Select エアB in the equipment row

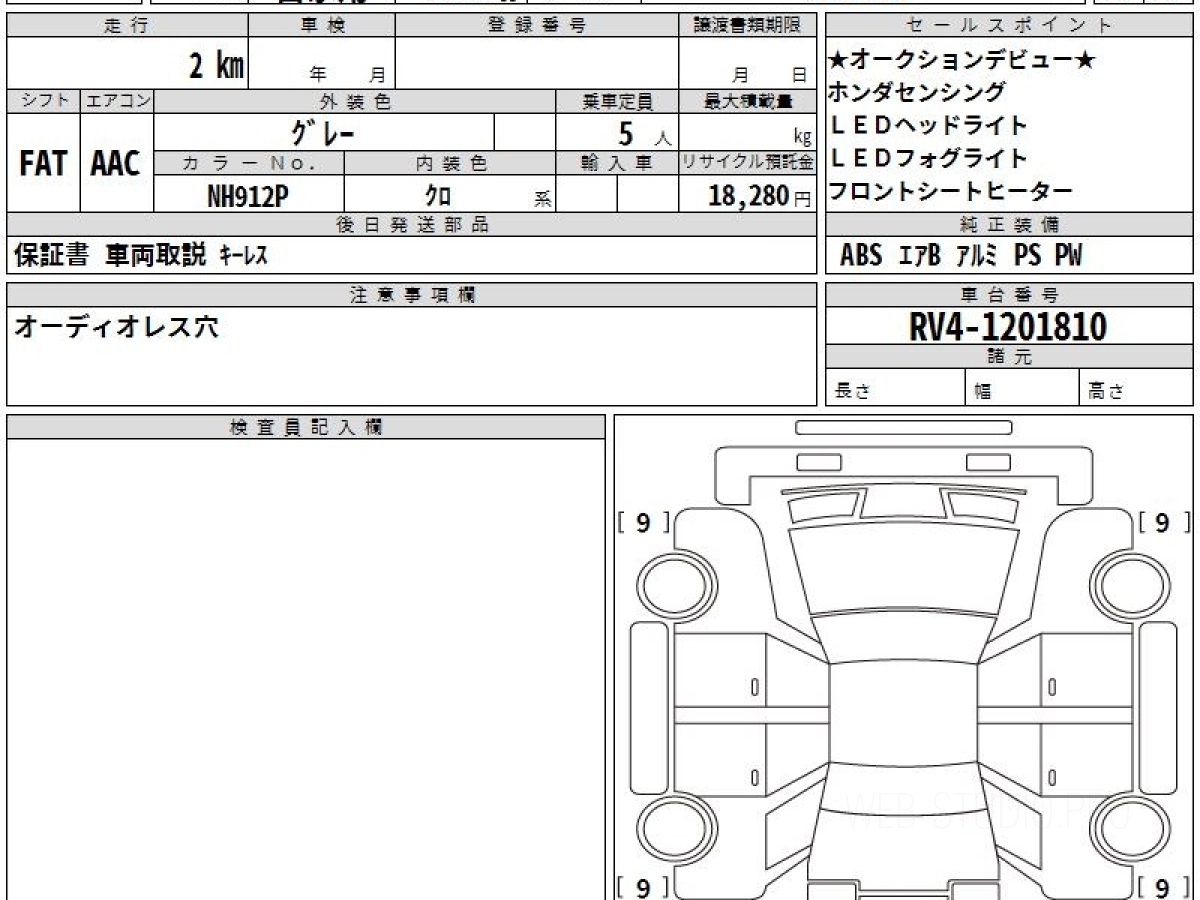[920, 256]
